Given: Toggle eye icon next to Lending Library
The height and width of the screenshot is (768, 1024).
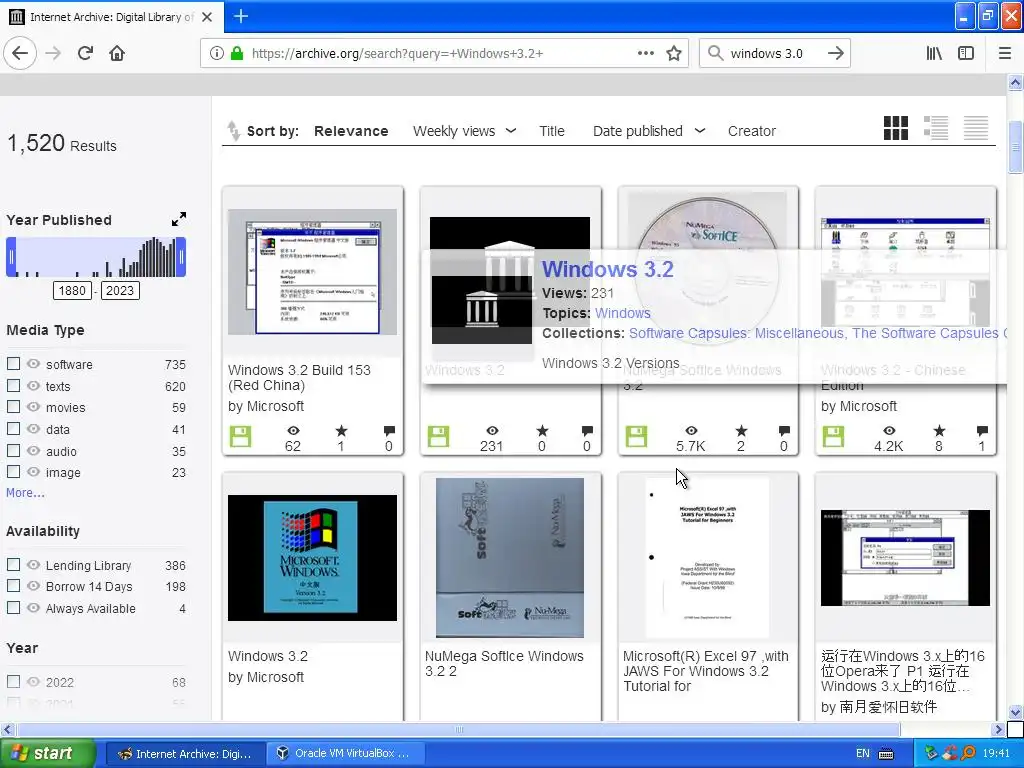Looking at the screenshot, I should point(33,565).
